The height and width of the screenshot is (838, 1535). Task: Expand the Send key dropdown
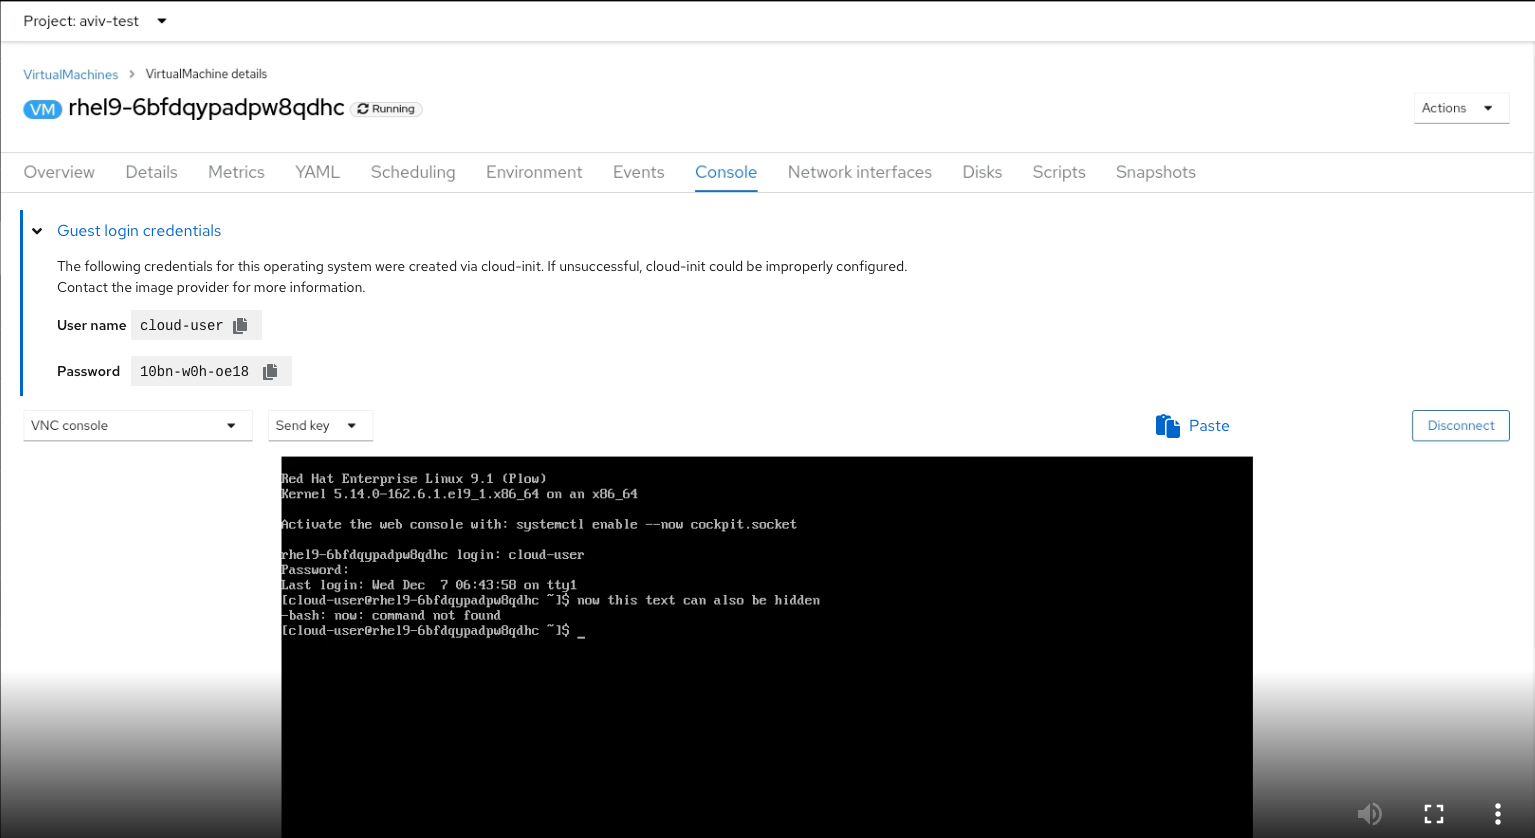pos(320,426)
